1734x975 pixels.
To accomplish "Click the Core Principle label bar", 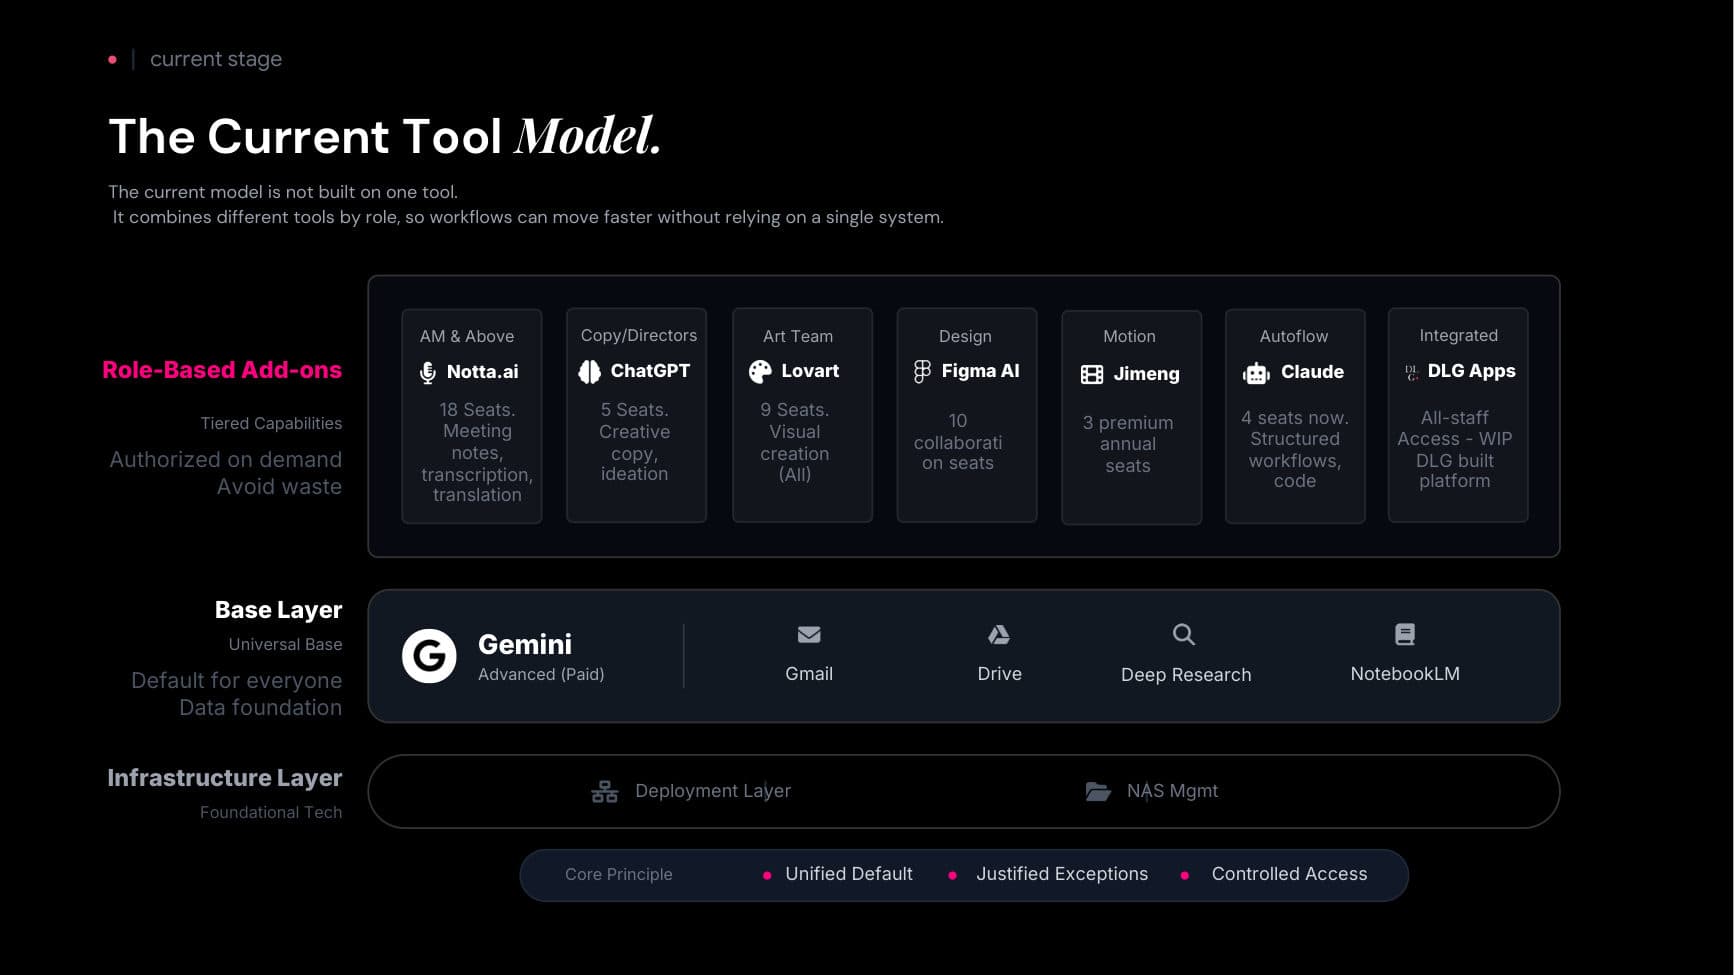I will coord(619,874).
